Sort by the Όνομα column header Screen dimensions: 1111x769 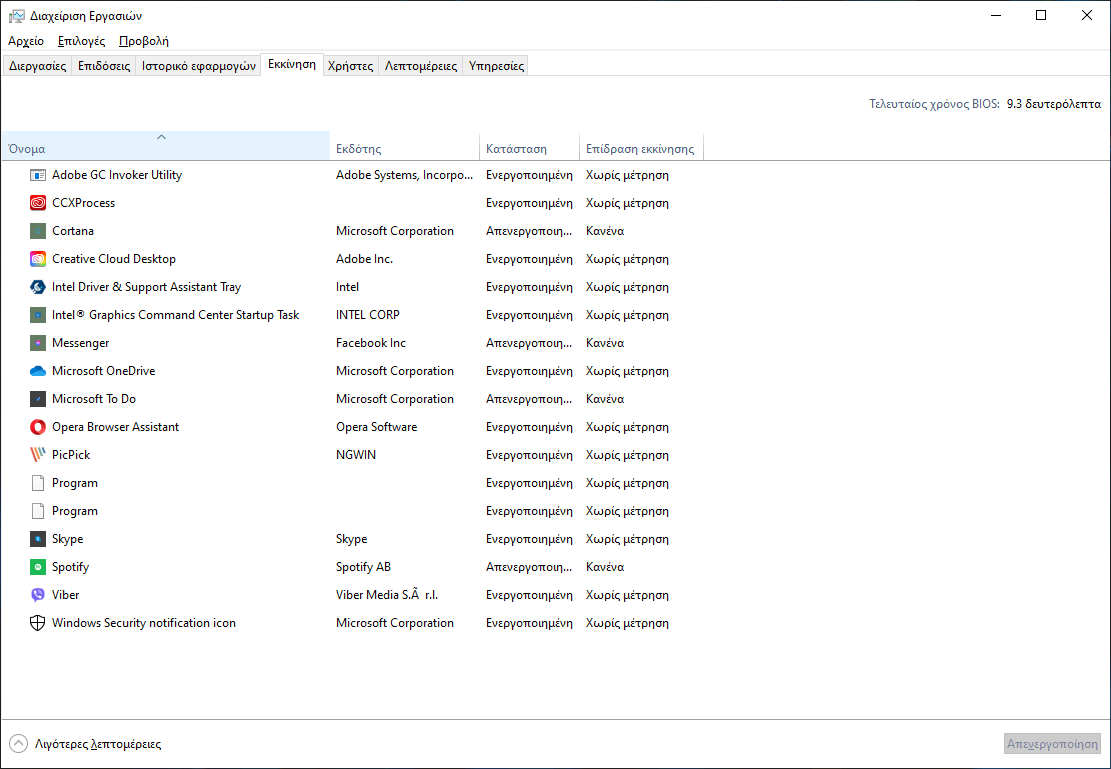[165, 148]
